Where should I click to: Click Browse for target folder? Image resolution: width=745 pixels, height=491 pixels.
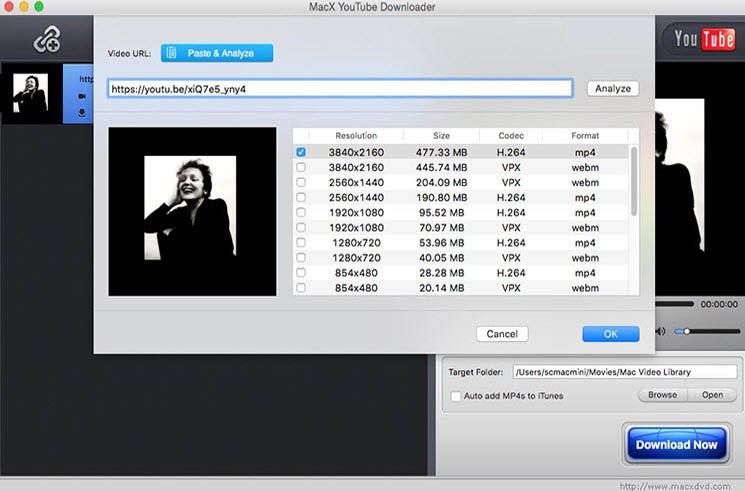click(x=662, y=395)
